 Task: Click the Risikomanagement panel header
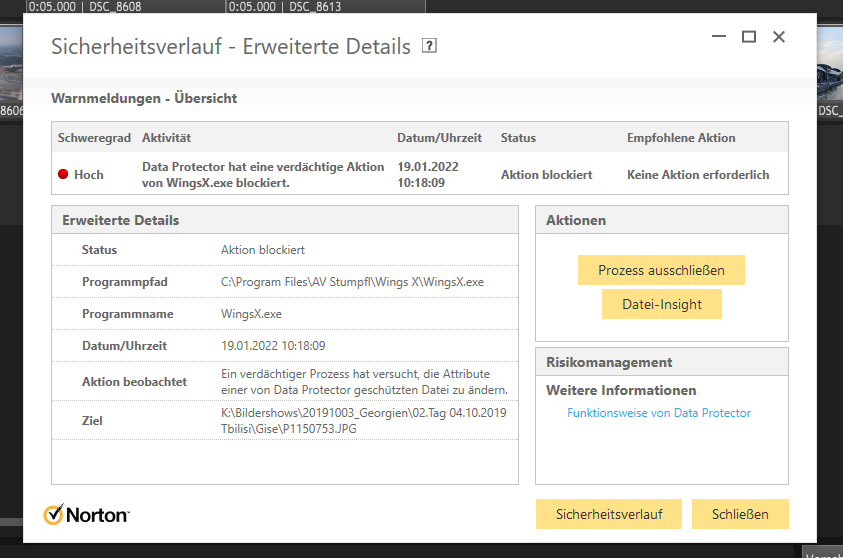coord(662,362)
